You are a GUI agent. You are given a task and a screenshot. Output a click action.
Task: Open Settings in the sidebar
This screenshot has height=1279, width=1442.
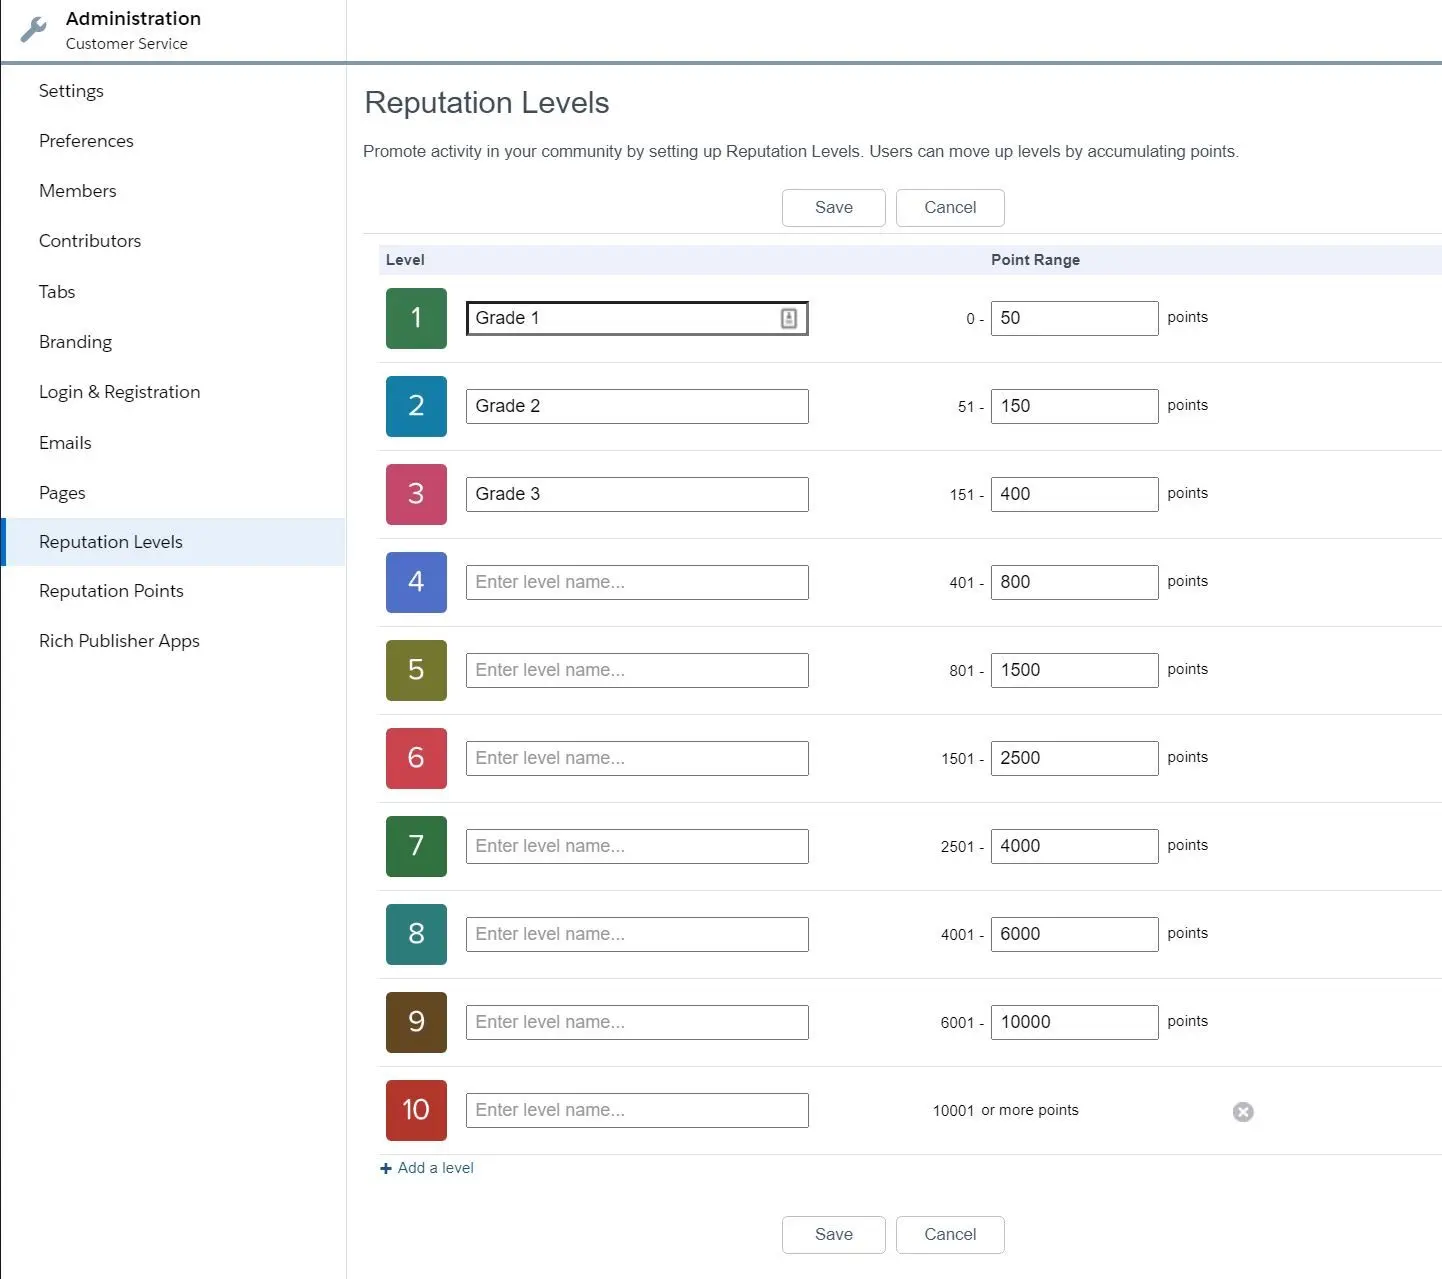coord(71,91)
